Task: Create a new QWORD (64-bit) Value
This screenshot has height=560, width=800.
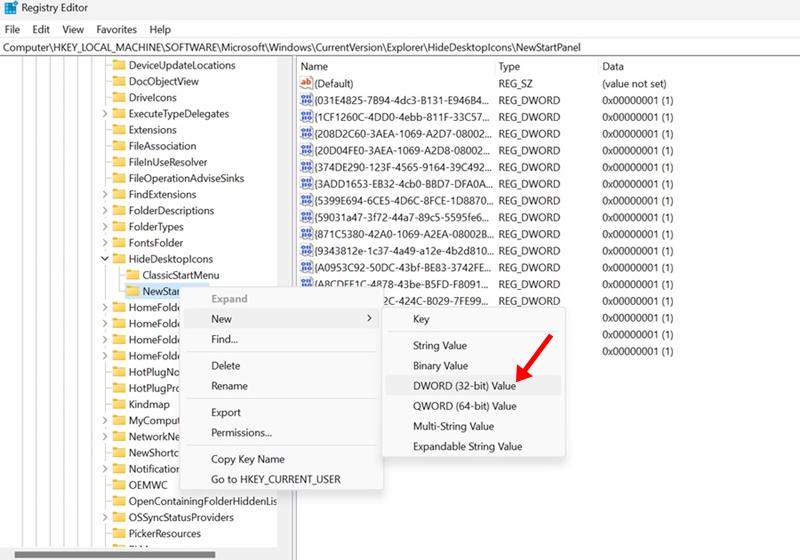Action: point(473,406)
